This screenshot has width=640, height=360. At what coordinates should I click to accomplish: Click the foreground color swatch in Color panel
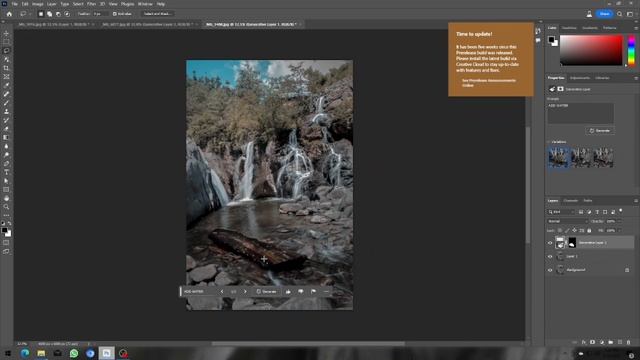tap(551, 40)
